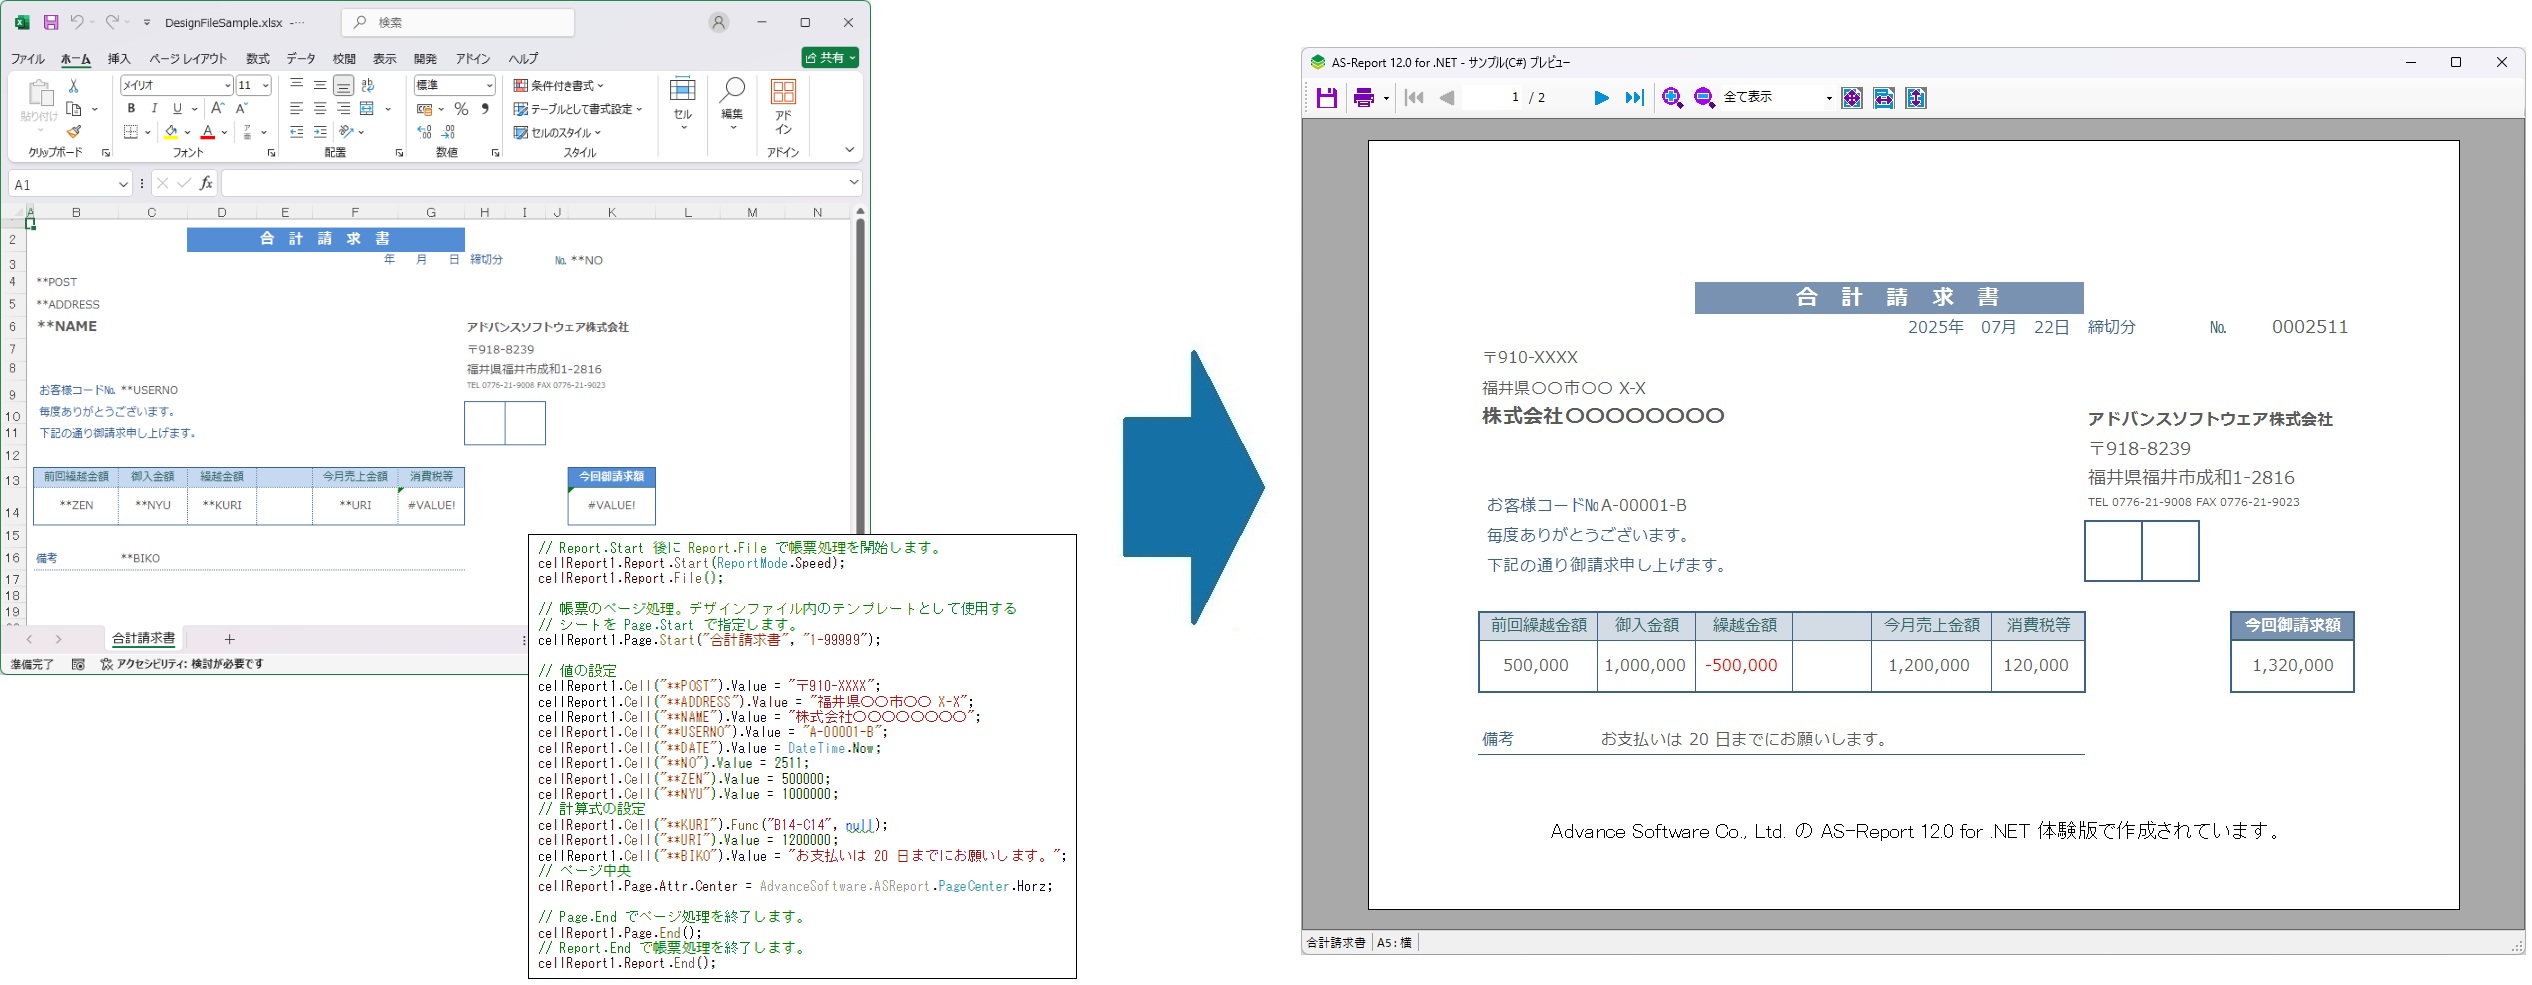The width and height of the screenshot is (2532, 985).
Task: Jump to the last preview page
Action: (x=1634, y=98)
